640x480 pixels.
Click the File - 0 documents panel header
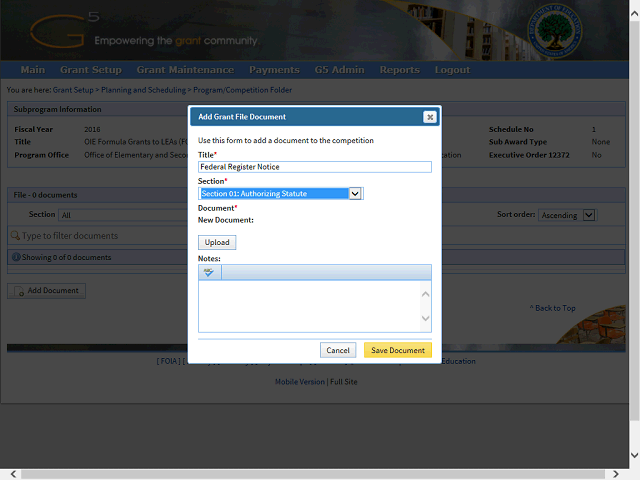(316, 195)
